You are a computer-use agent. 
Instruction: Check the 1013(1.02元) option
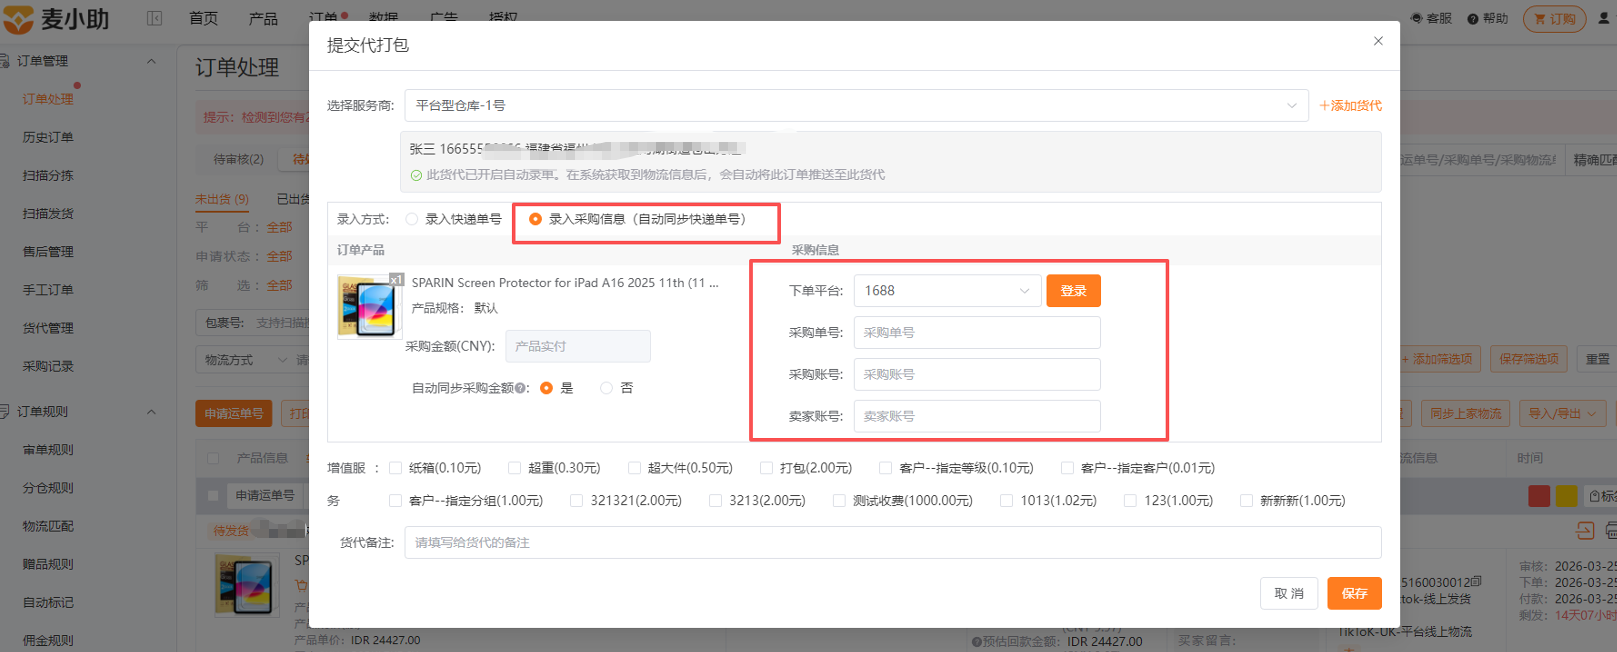tap(1006, 501)
